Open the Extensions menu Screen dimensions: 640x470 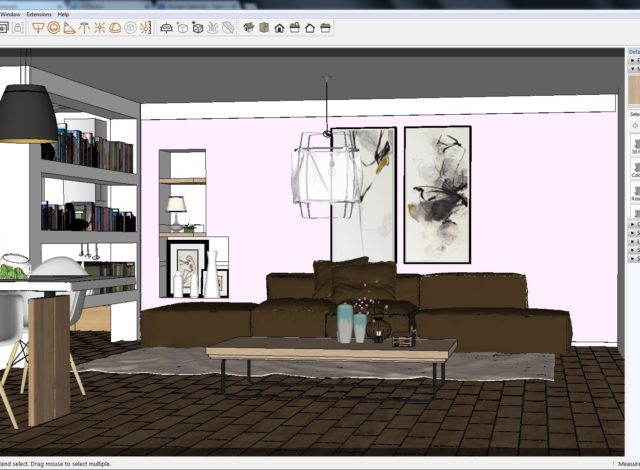[39, 14]
